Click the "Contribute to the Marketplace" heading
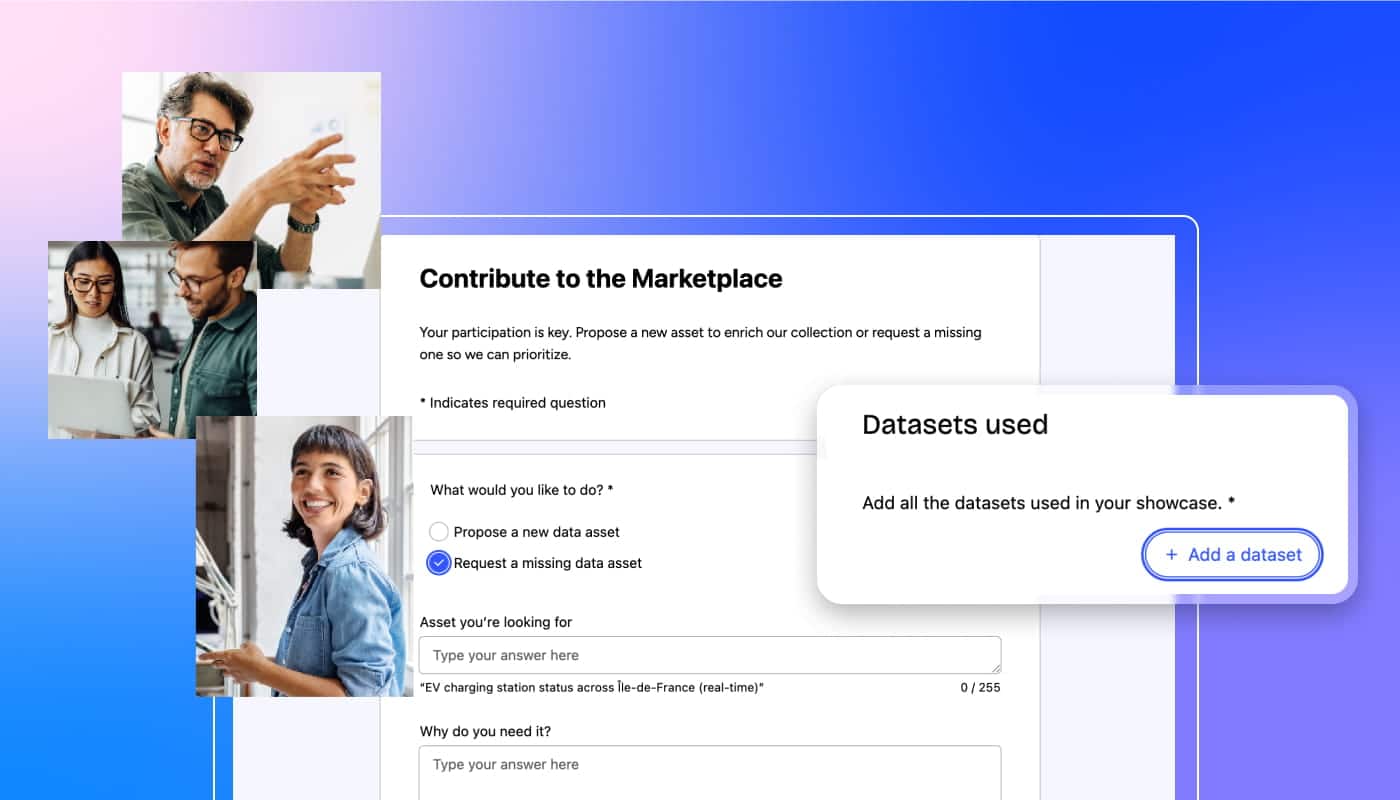1400x800 pixels. [x=600, y=279]
